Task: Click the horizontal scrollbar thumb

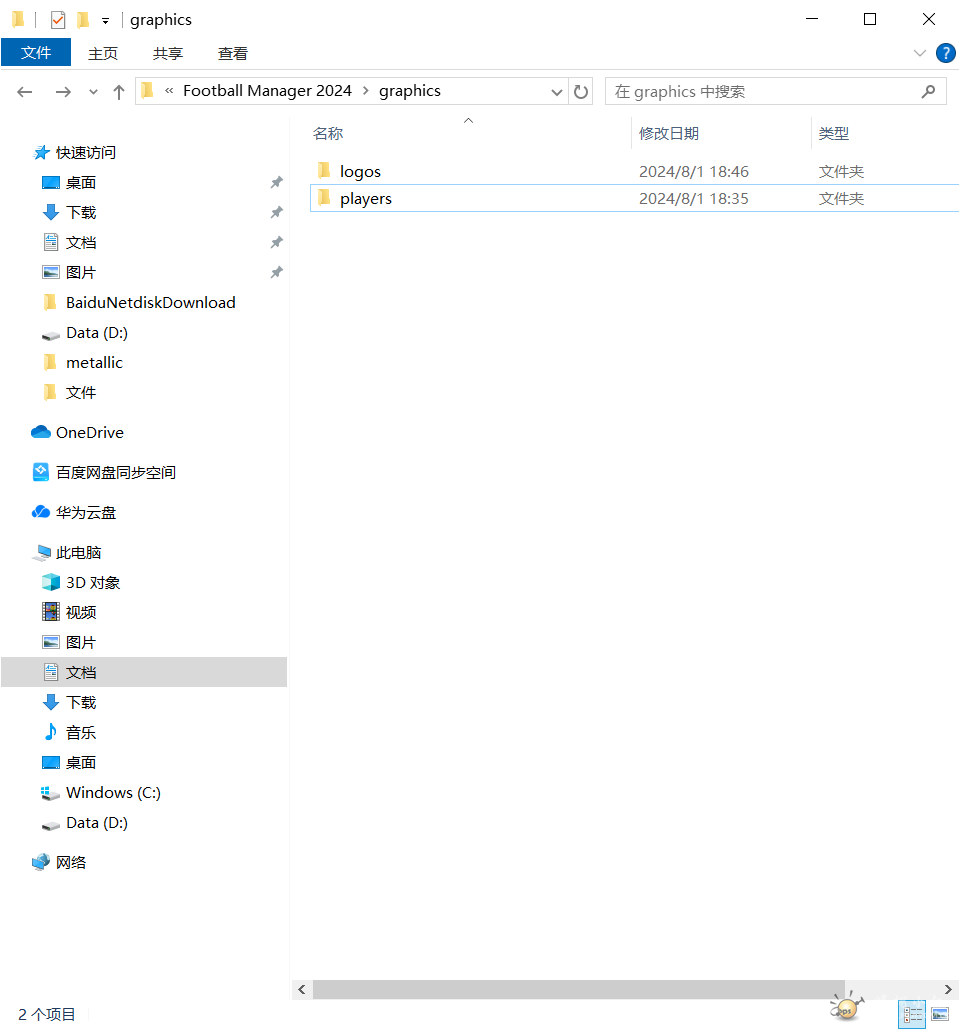Action: (578, 990)
